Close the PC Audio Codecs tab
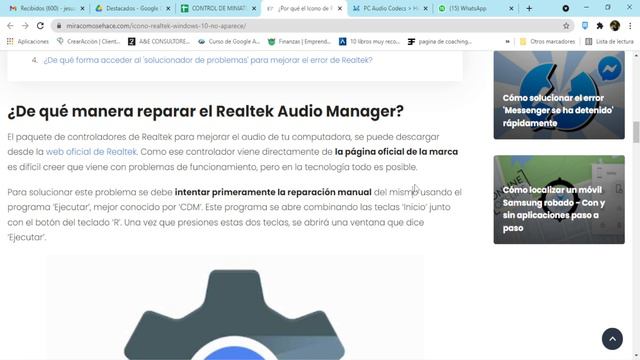 [425, 8]
